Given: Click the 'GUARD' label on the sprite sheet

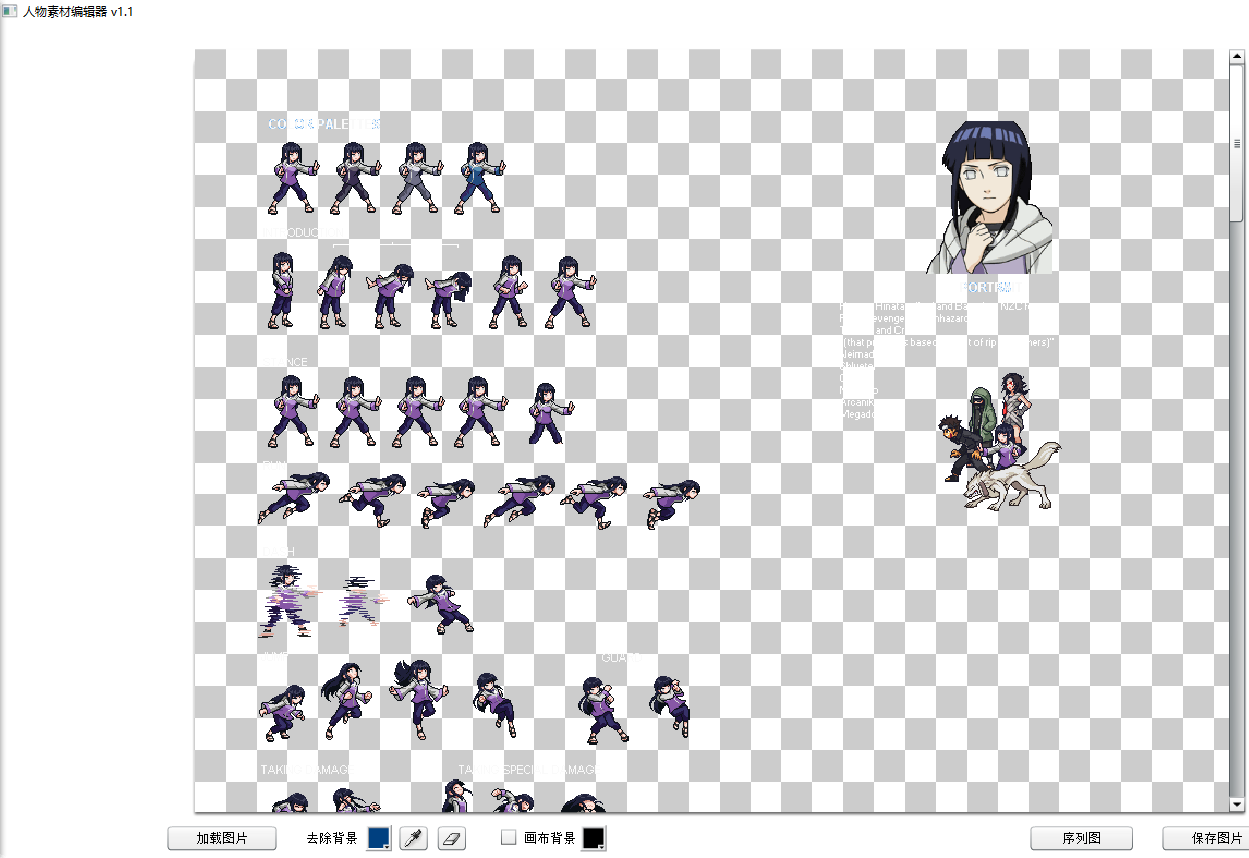Looking at the screenshot, I should click(620, 658).
